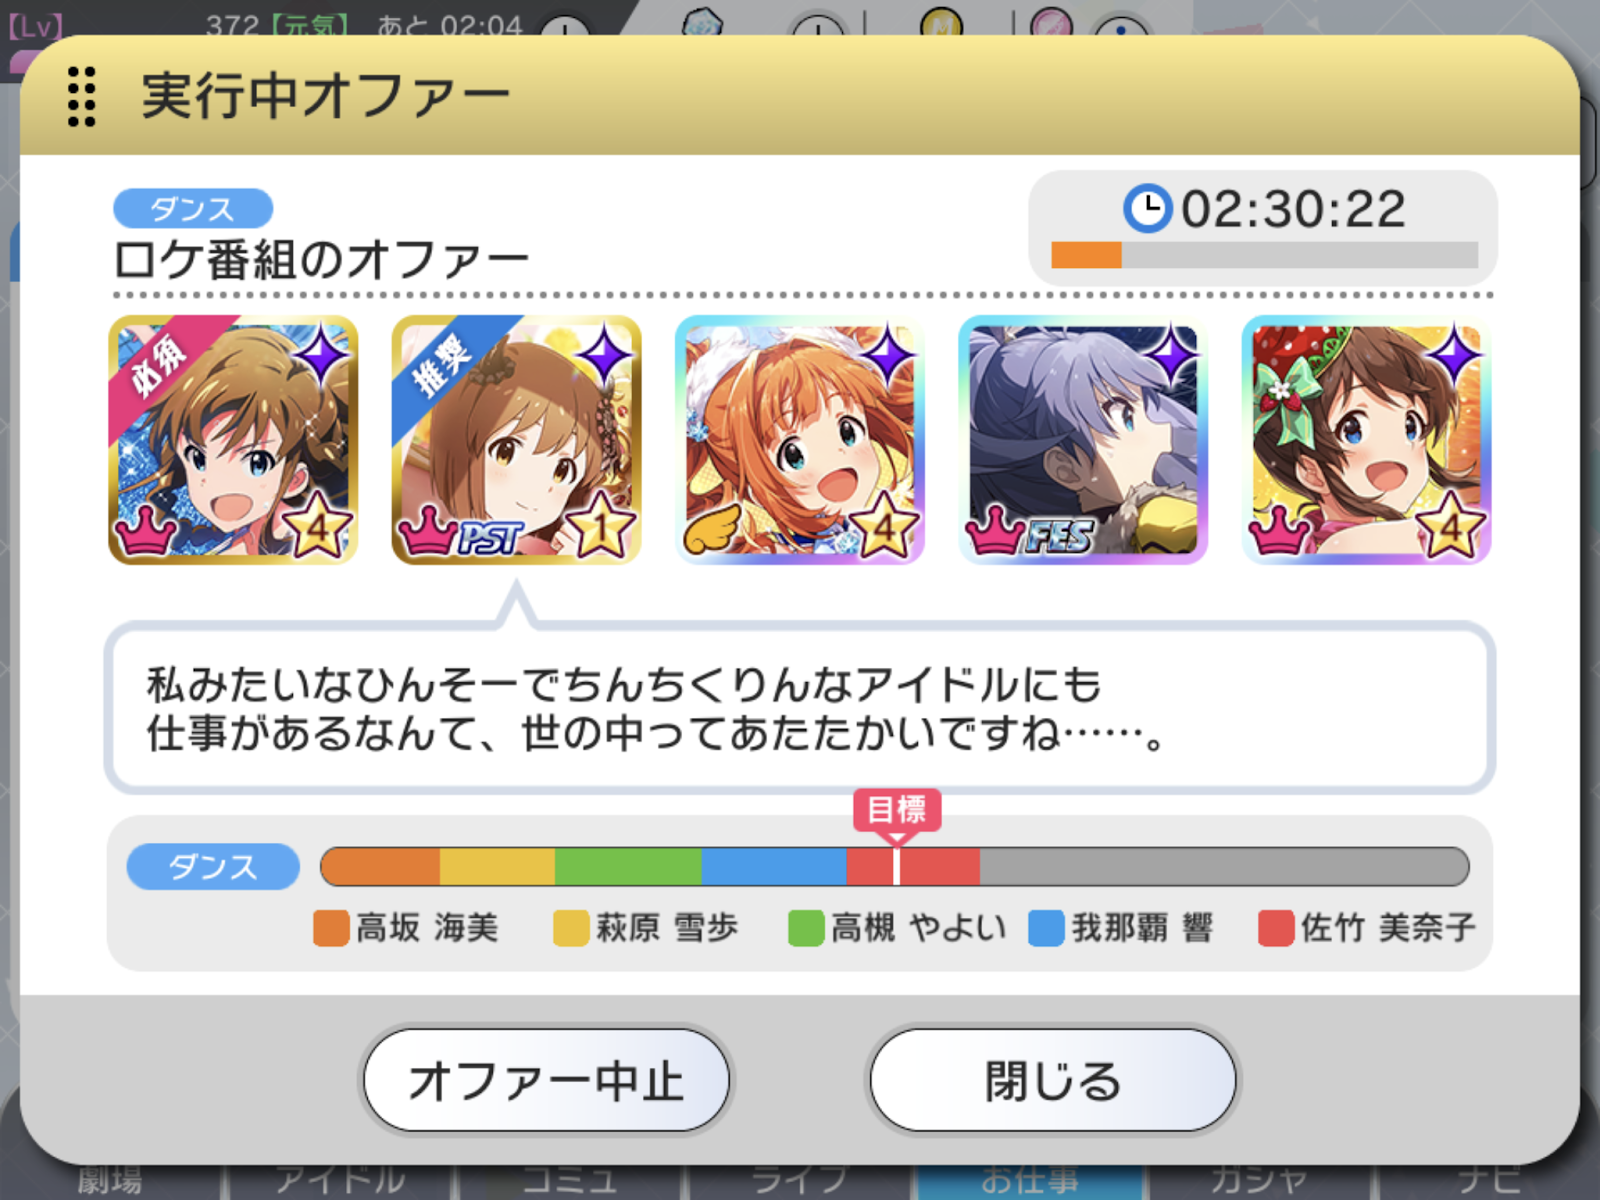Click the 目標 target marker on dance bar
This screenshot has height=1200, width=1600.
[897, 809]
